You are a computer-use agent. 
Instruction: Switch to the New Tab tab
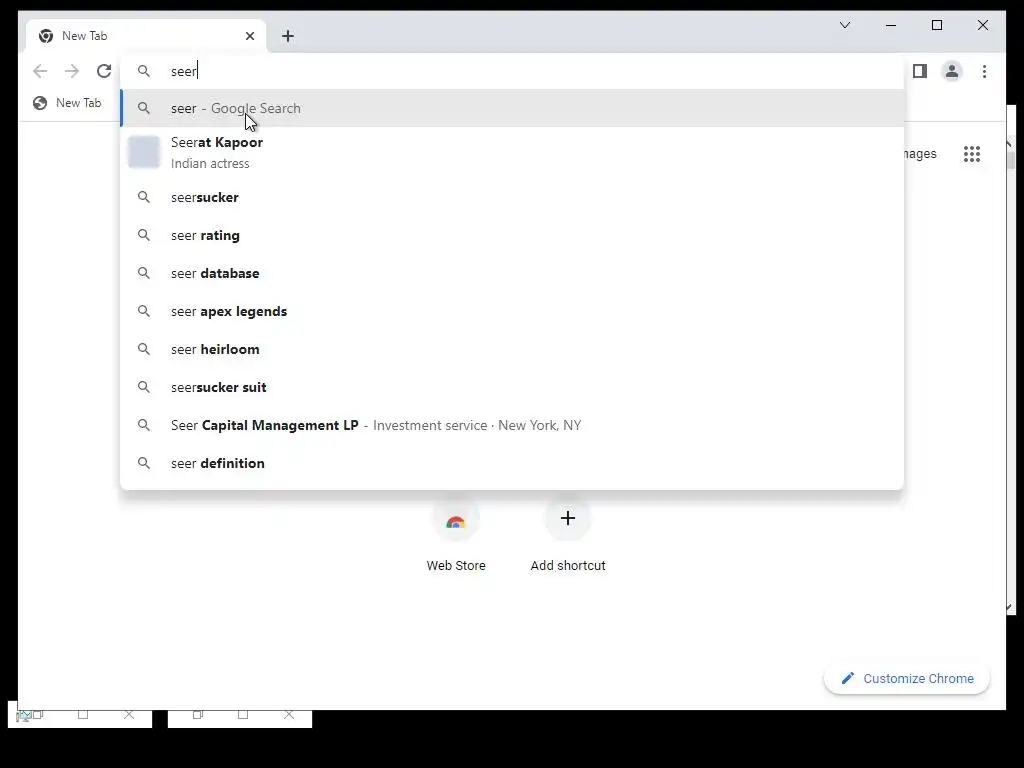[x=146, y=36]
